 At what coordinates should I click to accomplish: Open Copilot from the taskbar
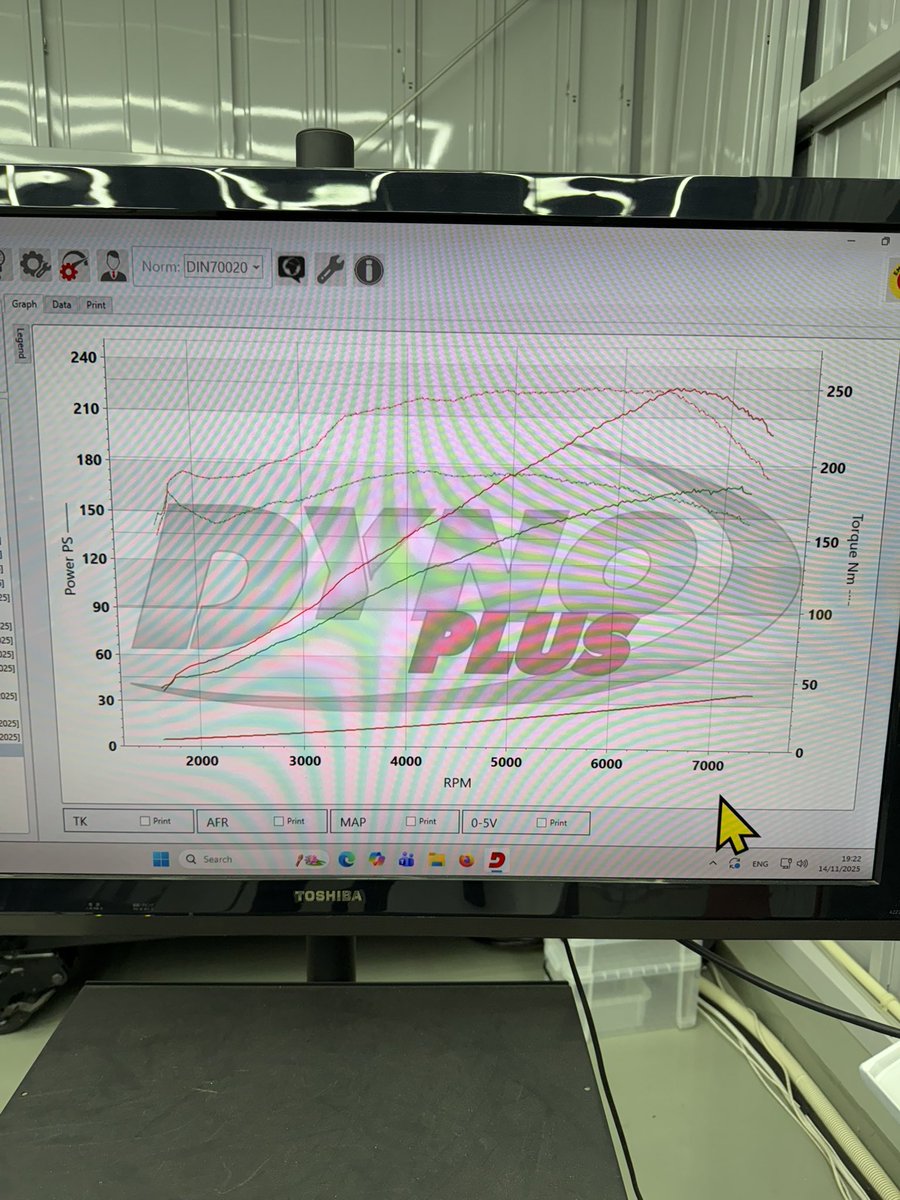[x=376, y=859]
